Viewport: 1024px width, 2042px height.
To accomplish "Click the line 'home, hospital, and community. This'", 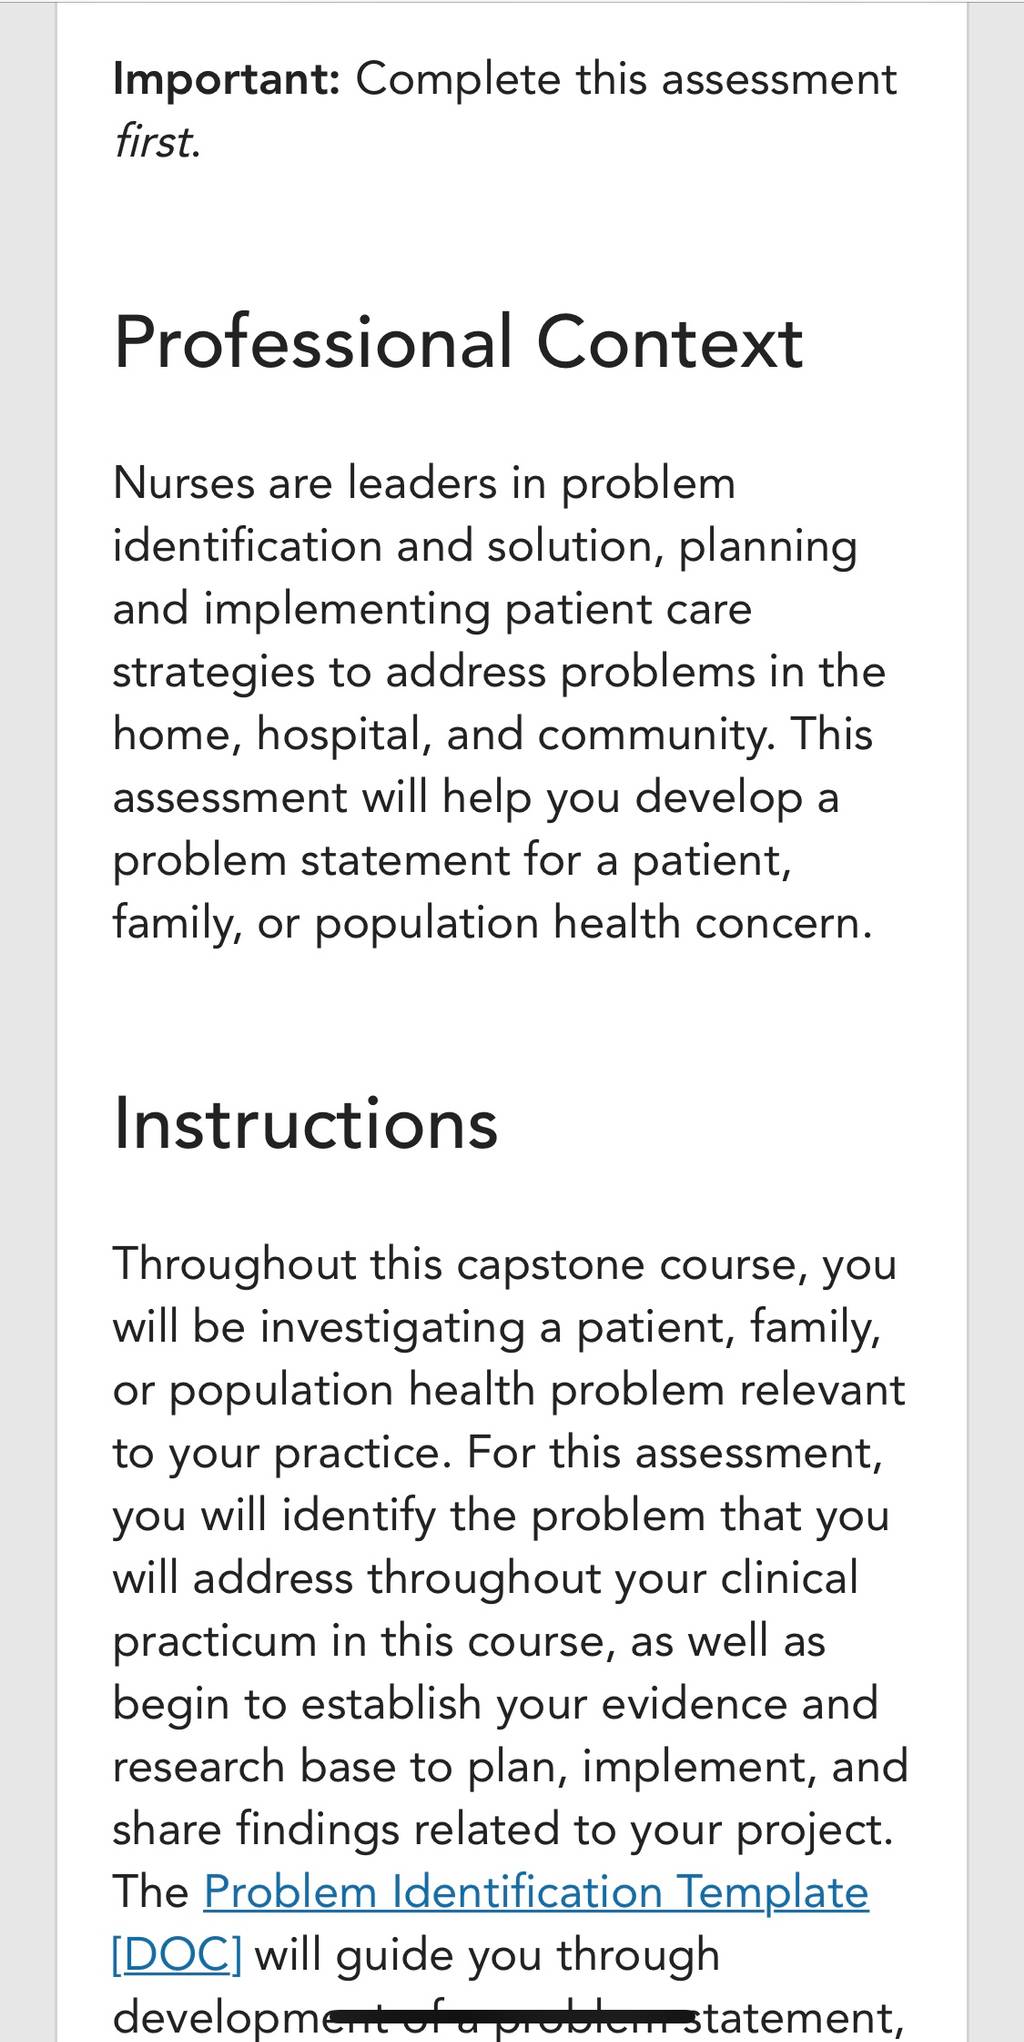I will pos(493,734).
